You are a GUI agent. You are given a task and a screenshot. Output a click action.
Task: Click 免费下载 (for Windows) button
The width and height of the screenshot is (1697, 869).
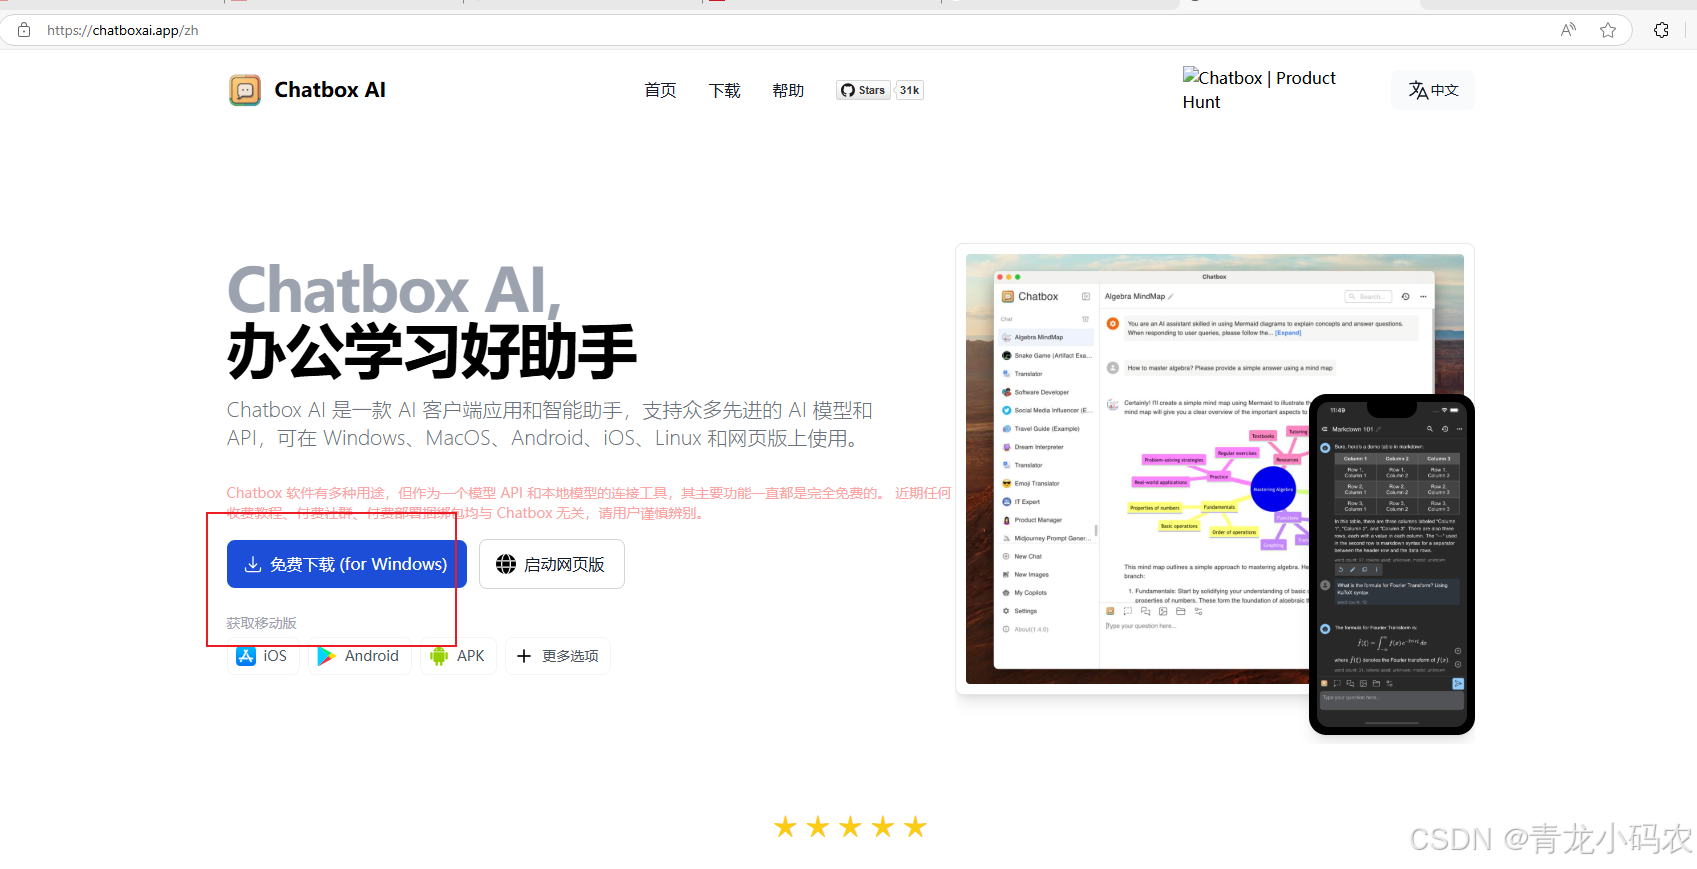(x=347, y=564)
